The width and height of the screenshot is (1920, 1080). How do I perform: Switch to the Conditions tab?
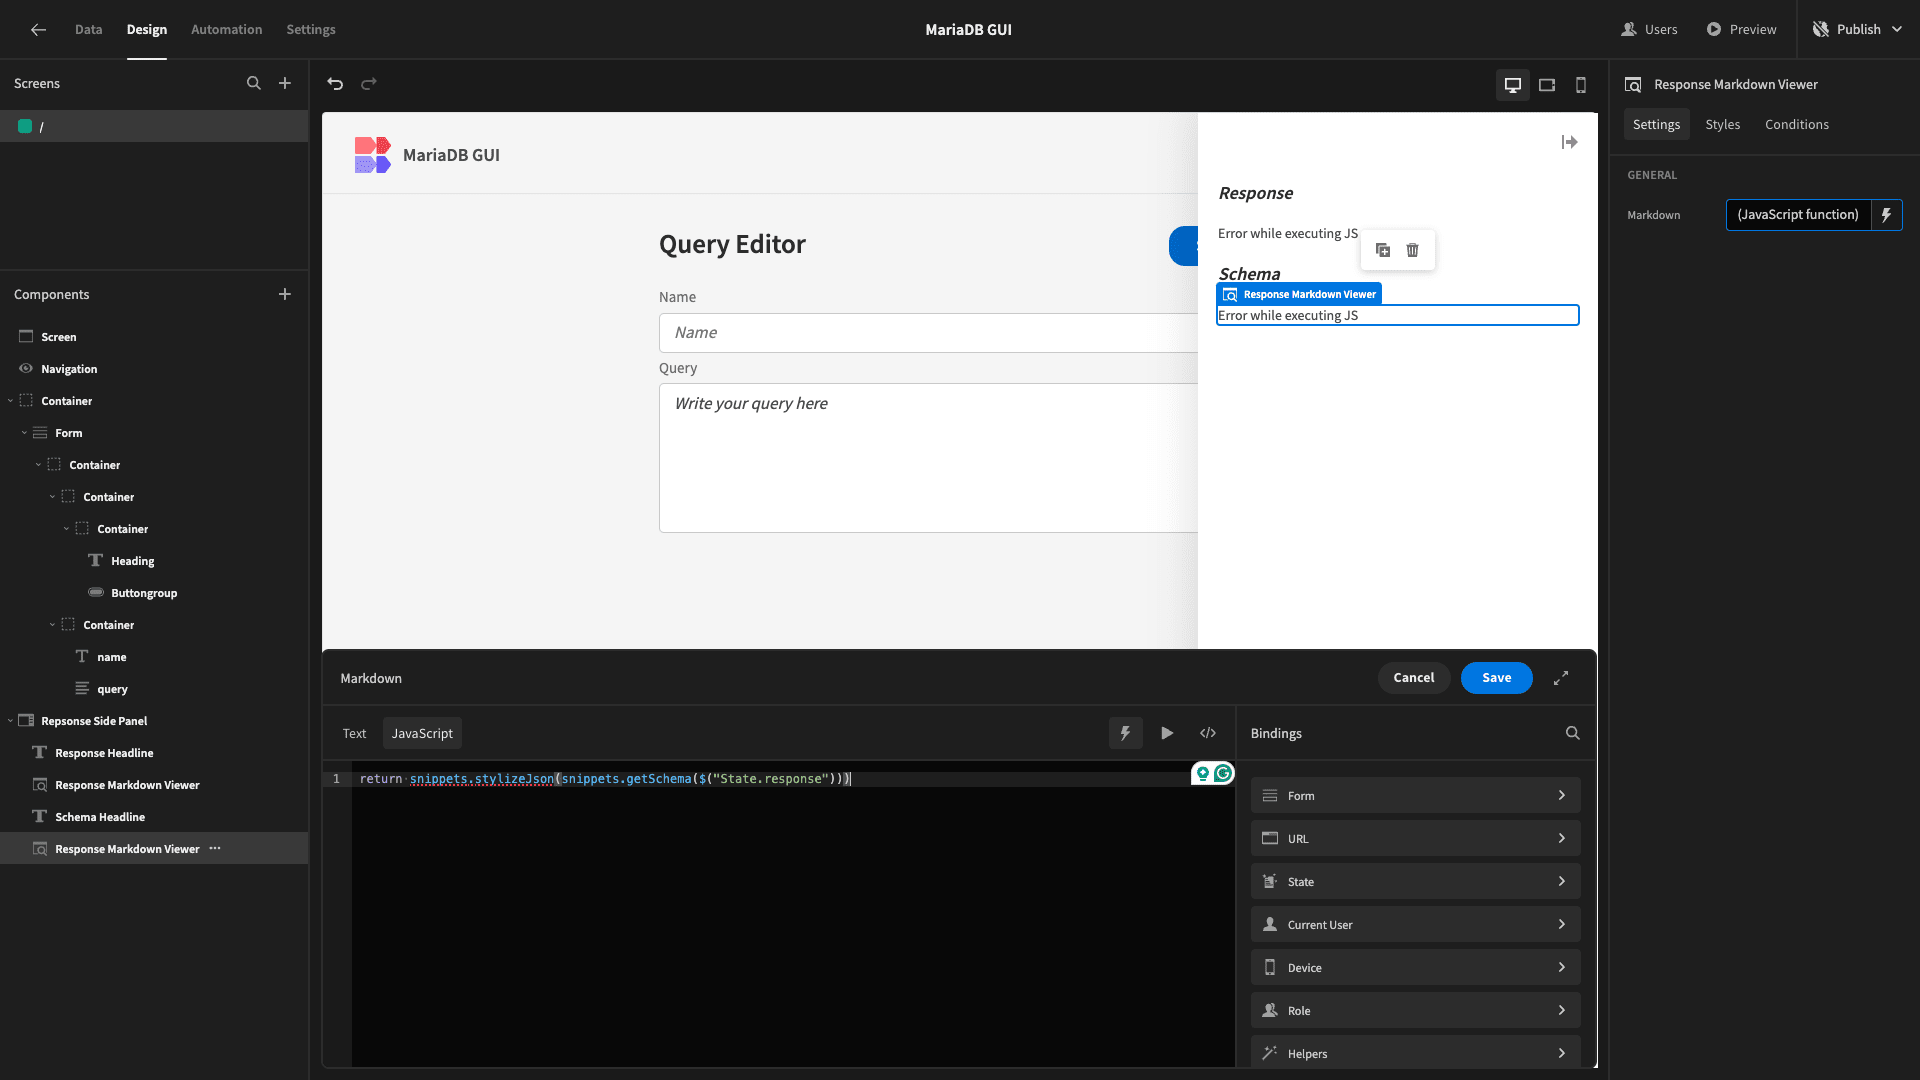[1797, 125]
